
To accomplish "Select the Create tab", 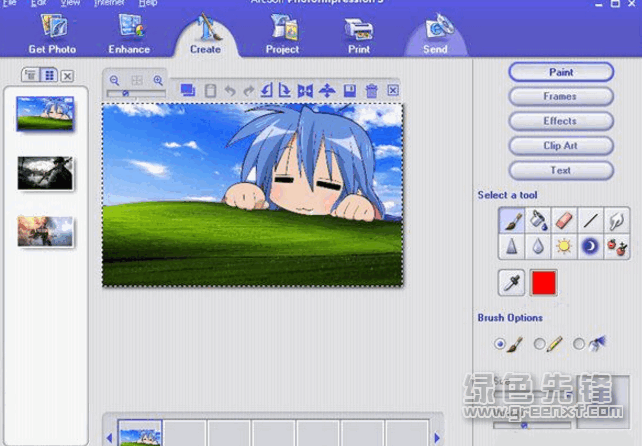I will point(206,36).
